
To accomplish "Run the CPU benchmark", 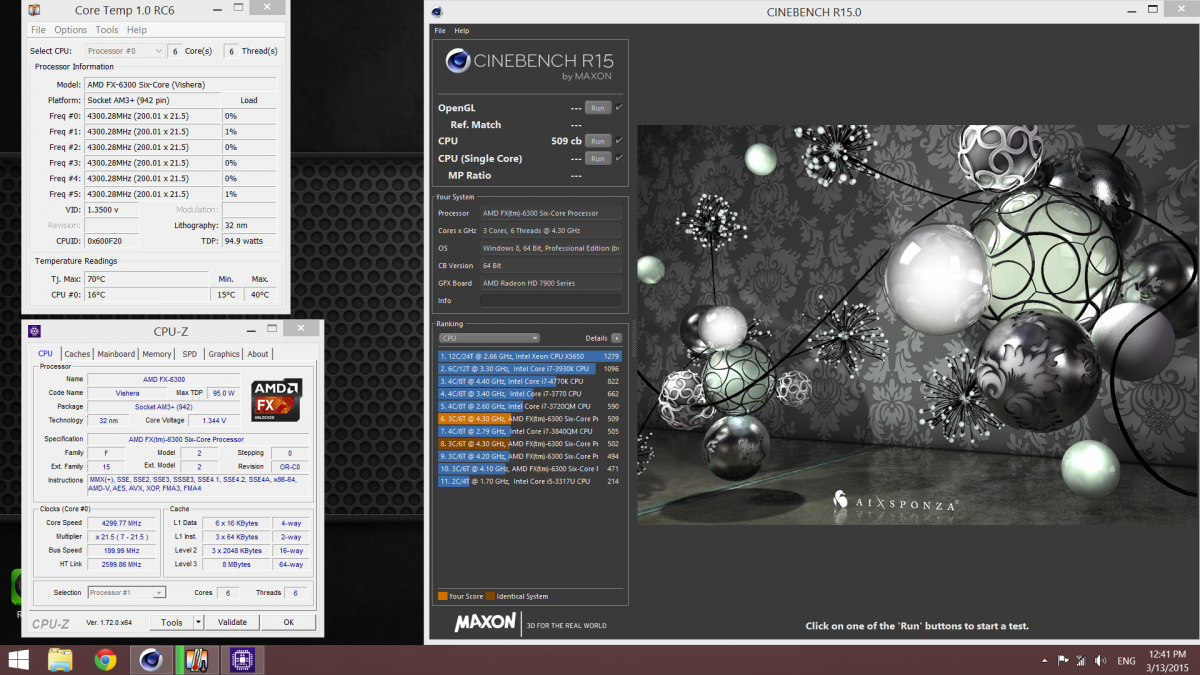I will (x=597, y=141).
